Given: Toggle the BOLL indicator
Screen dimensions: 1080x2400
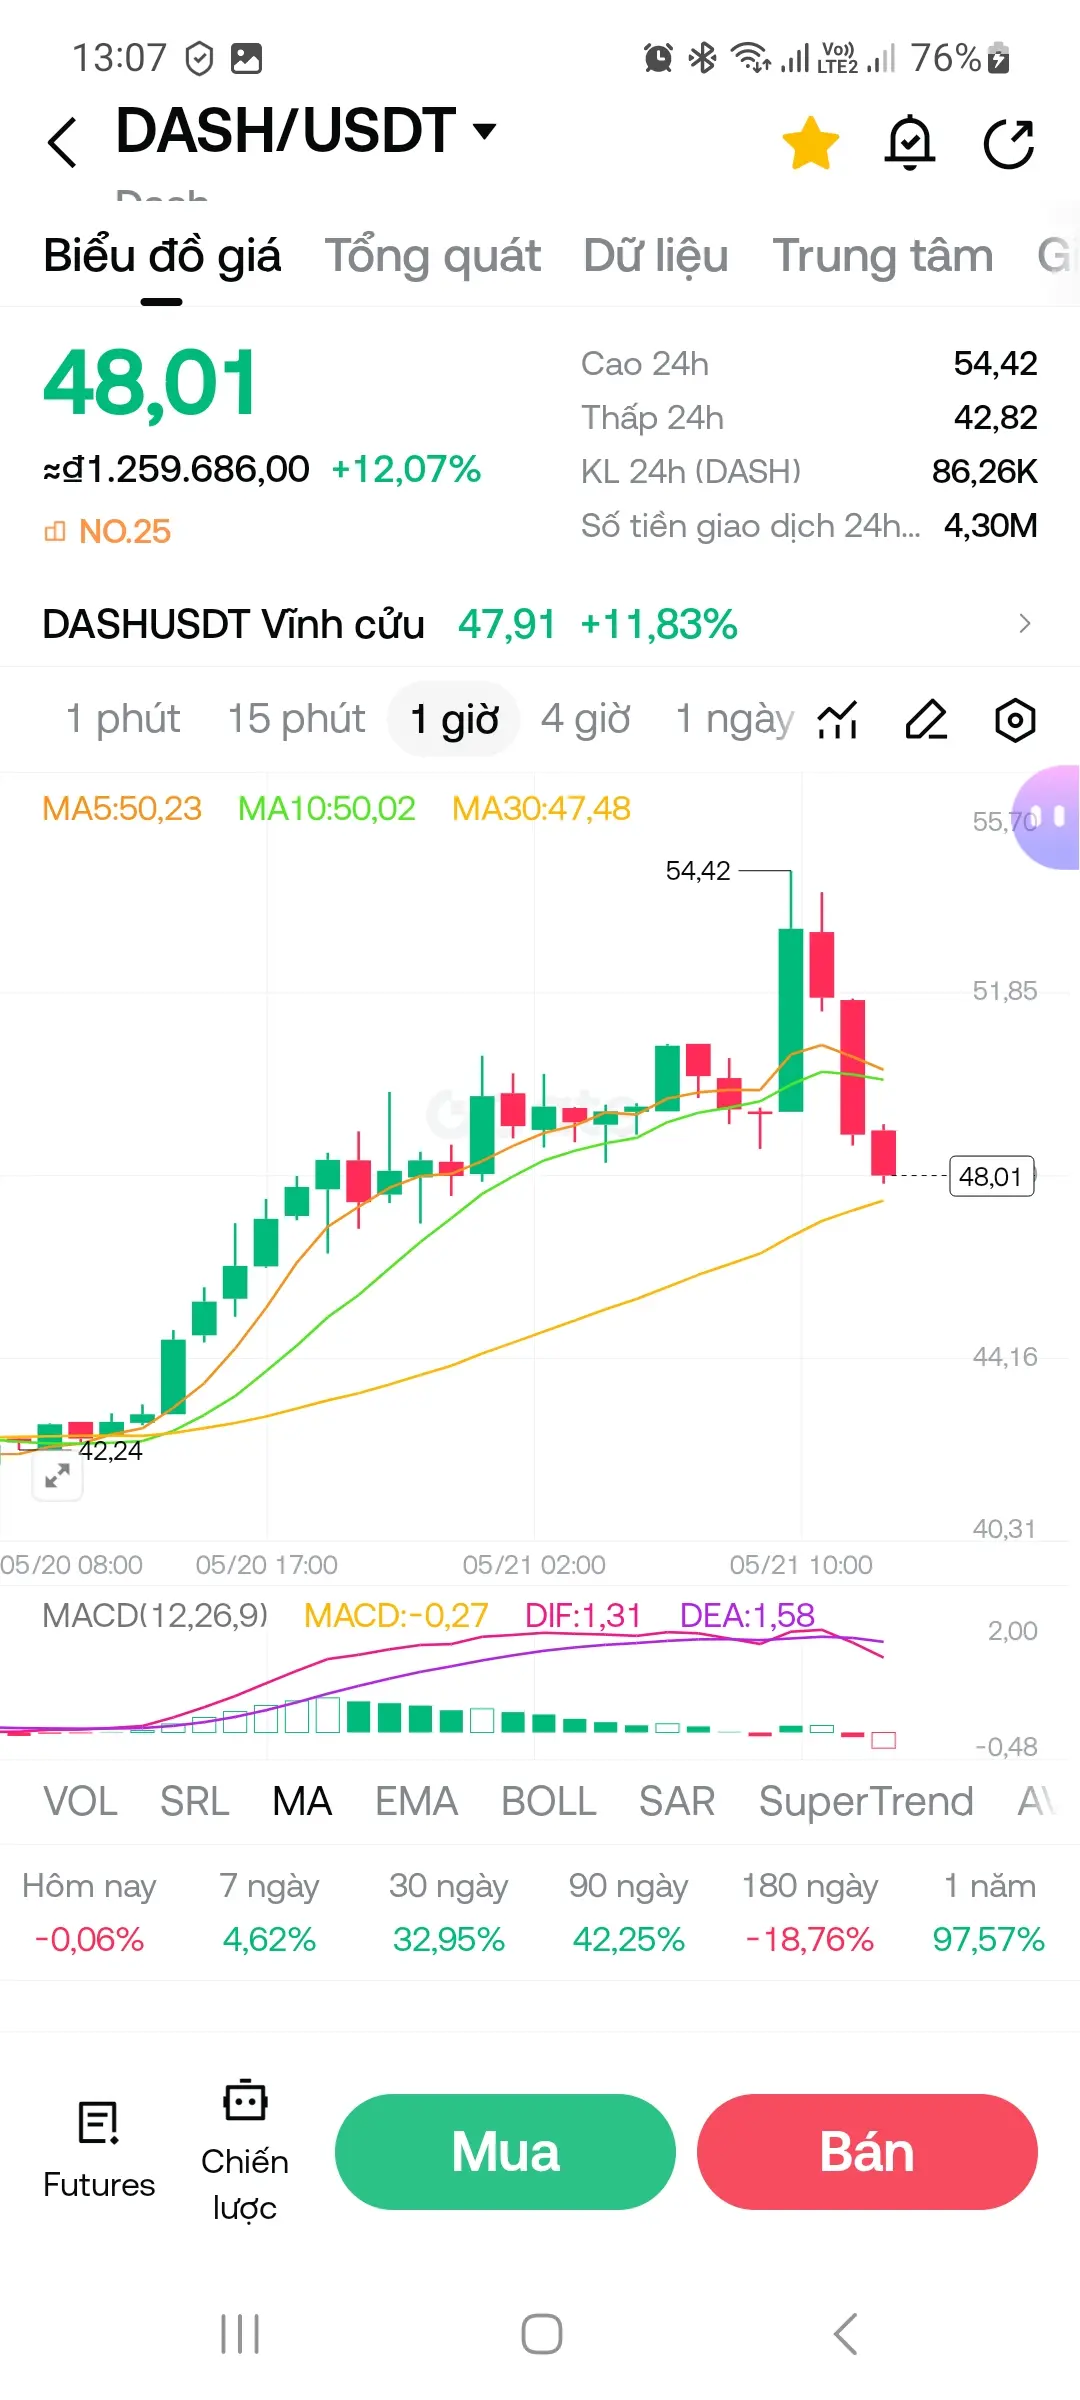Looking at the screenshot, I should coord(549,1802).
